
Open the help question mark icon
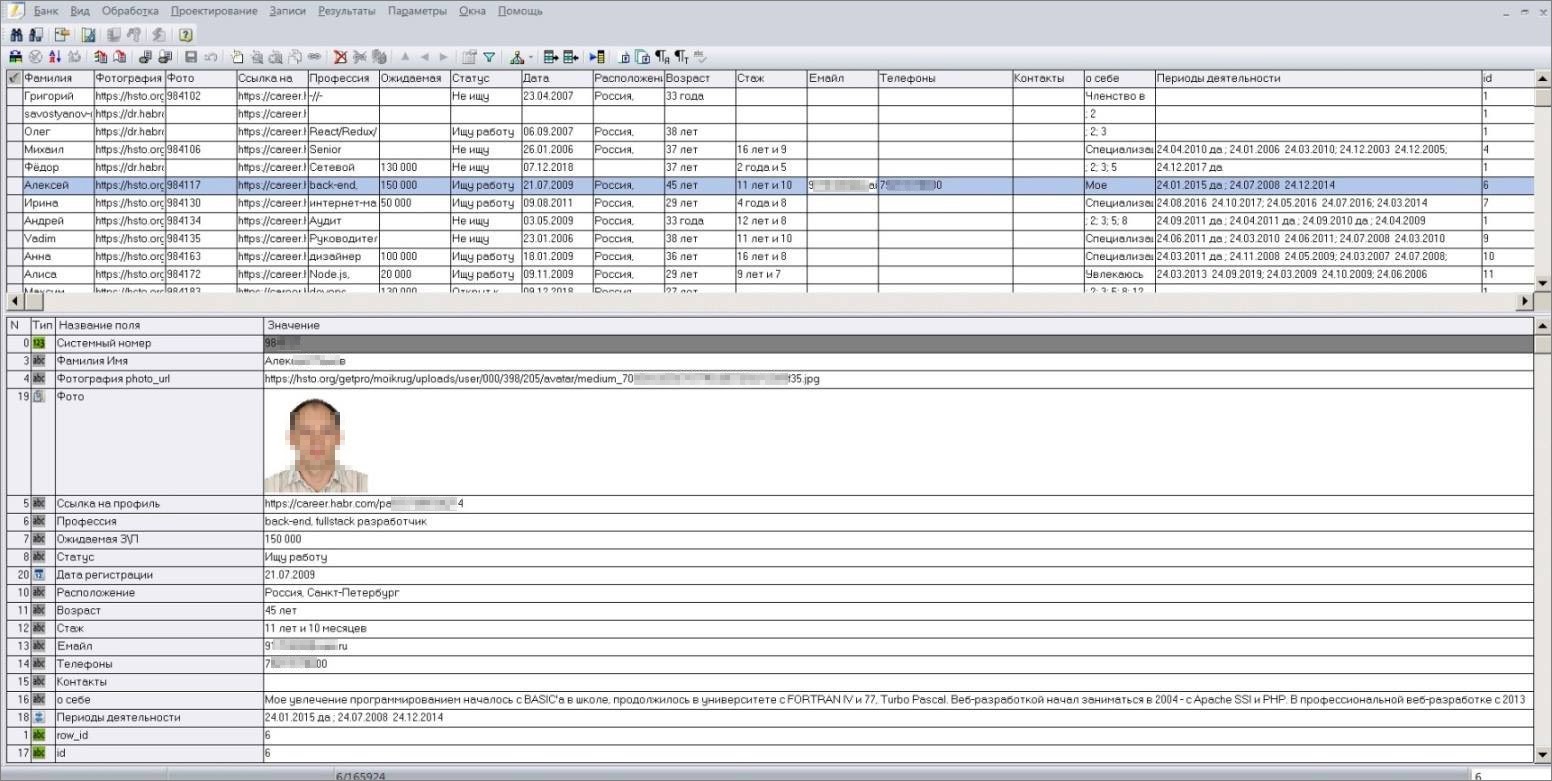[x=185, y=34]
